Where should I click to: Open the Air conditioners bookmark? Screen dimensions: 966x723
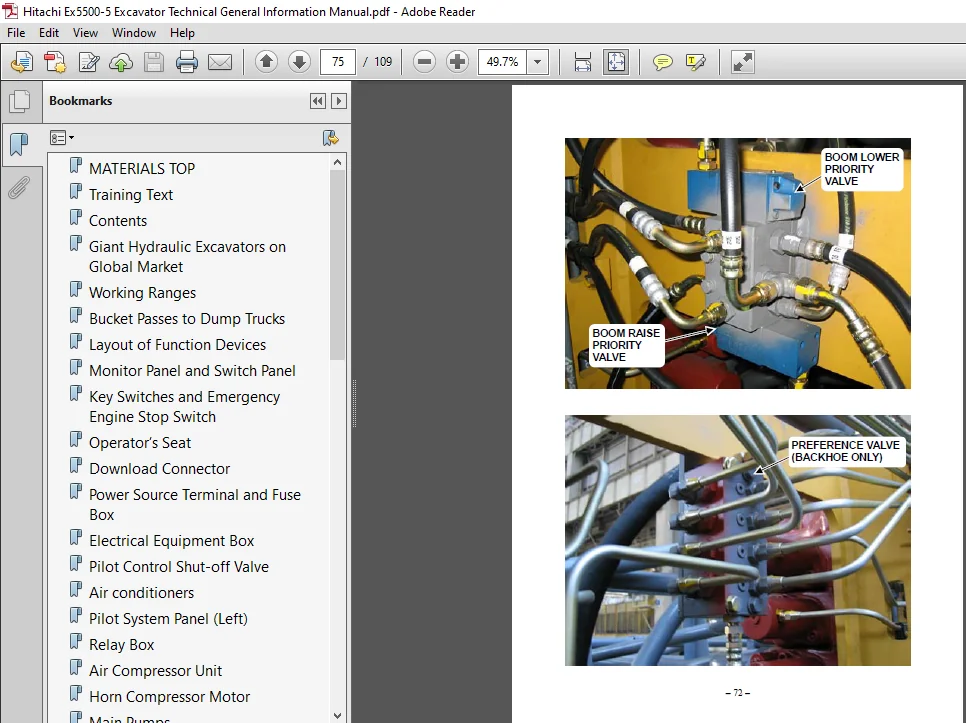(x=141, y=592)
